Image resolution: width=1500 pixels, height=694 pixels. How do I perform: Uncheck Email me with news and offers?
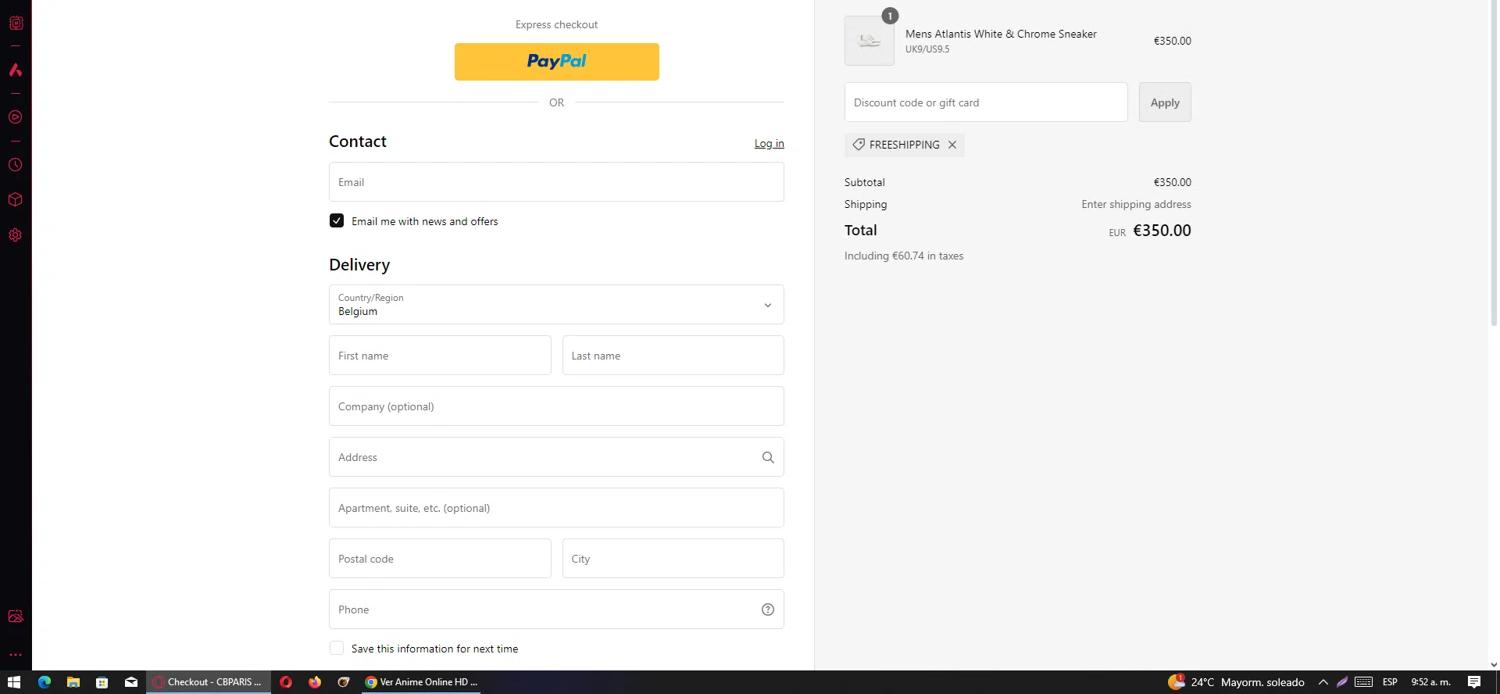click(x=337, y=221)
